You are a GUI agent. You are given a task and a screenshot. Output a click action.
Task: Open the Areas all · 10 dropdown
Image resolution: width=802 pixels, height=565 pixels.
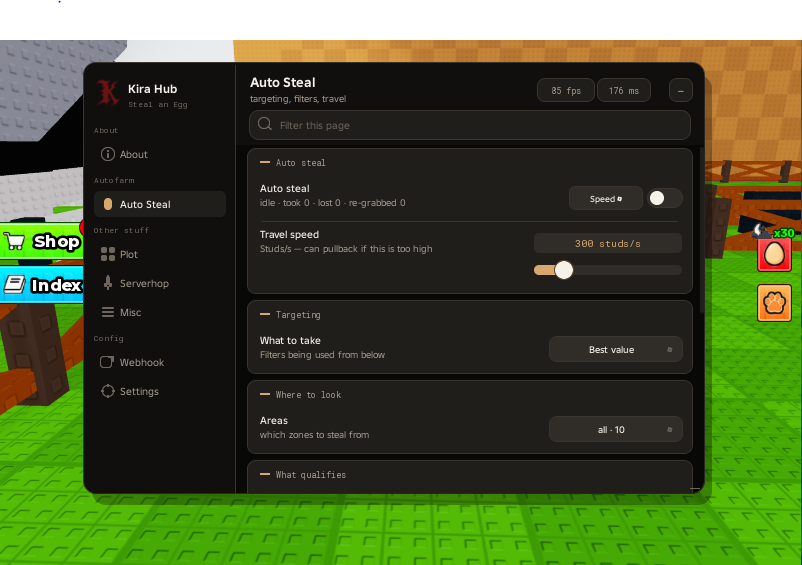[615, 430]
